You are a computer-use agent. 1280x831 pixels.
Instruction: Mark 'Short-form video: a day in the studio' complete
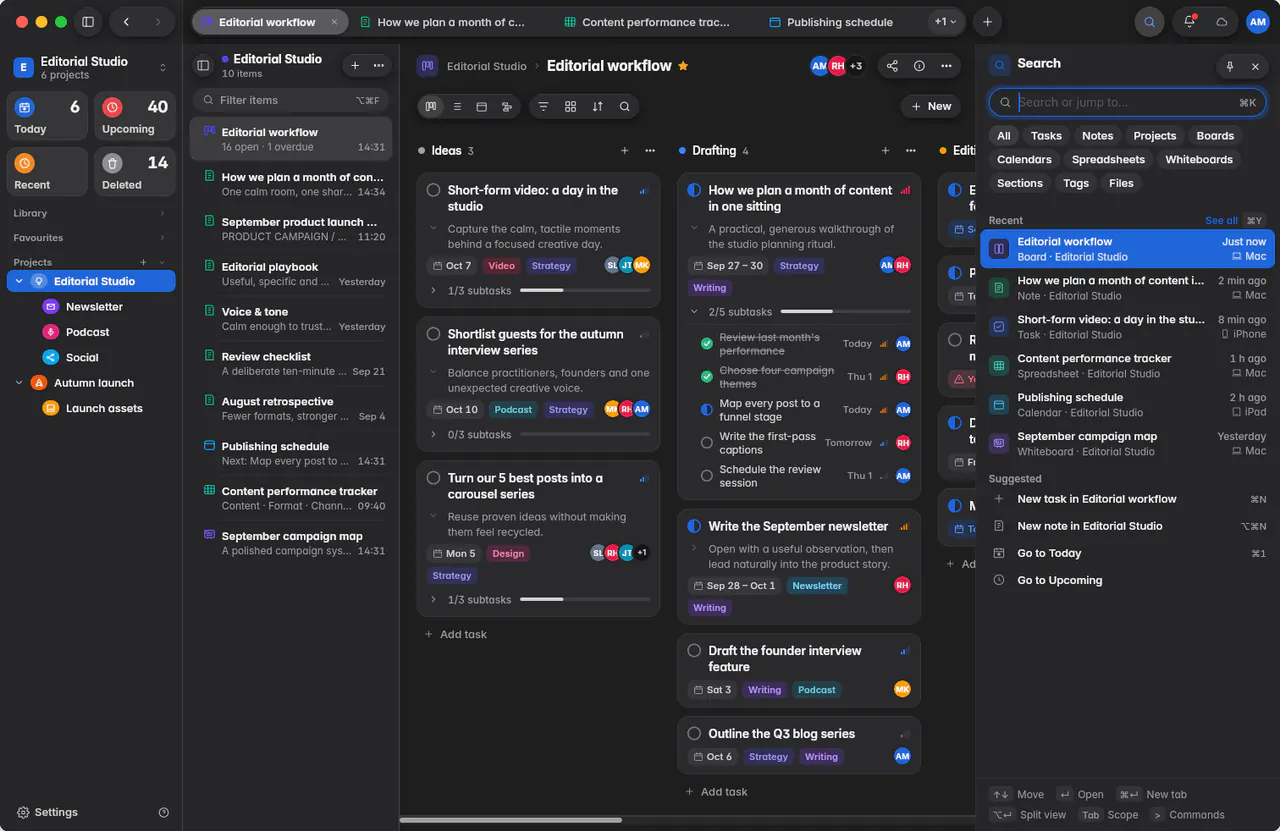coord(434,190)
